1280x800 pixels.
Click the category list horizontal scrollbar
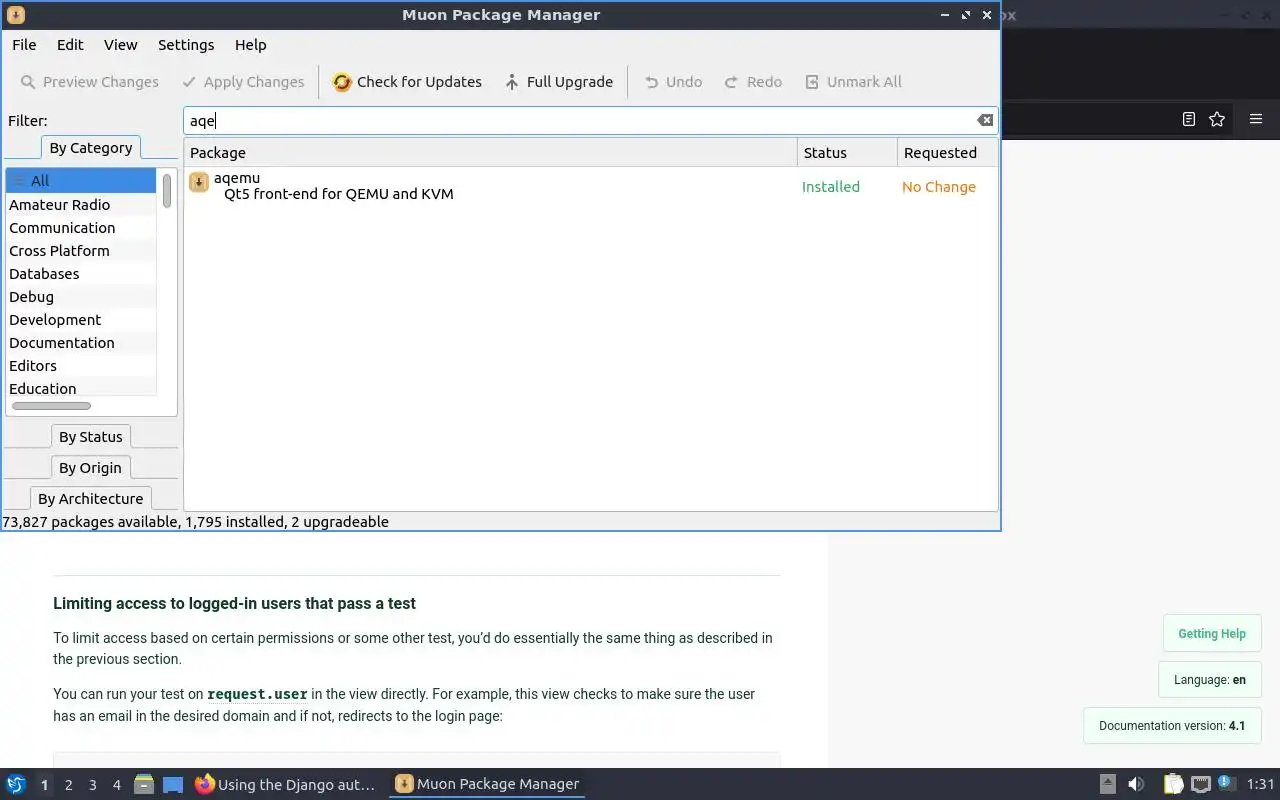51,406
